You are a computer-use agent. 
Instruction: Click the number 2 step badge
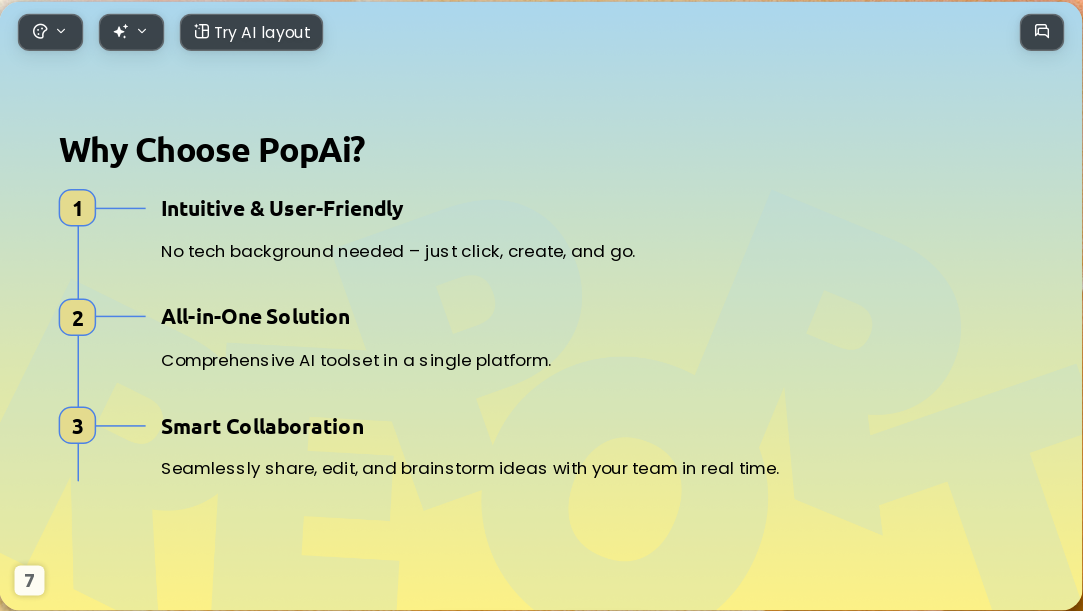point(77,318)
